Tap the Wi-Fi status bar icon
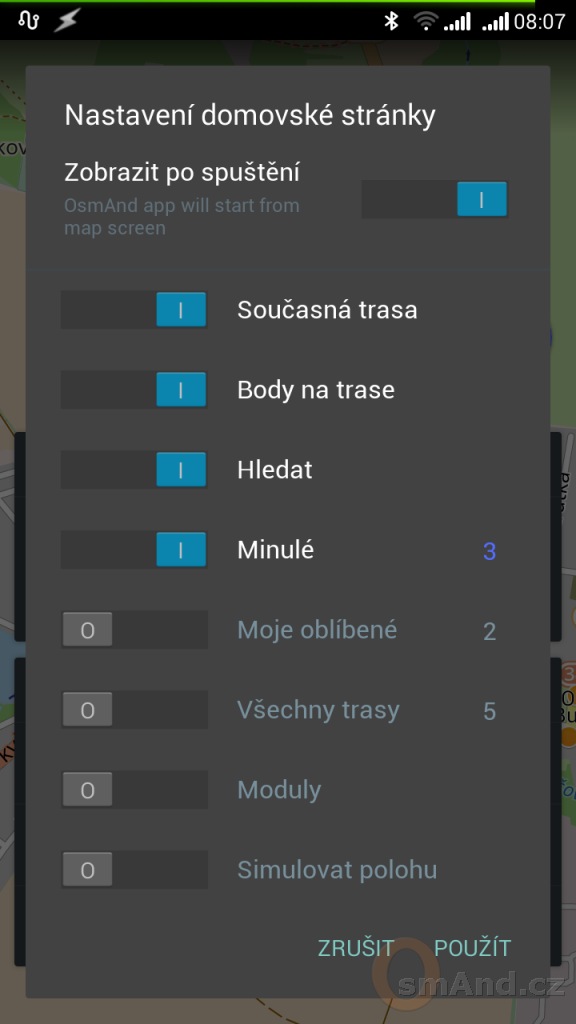Viewport: 576px width, 1024px height. 425,22
